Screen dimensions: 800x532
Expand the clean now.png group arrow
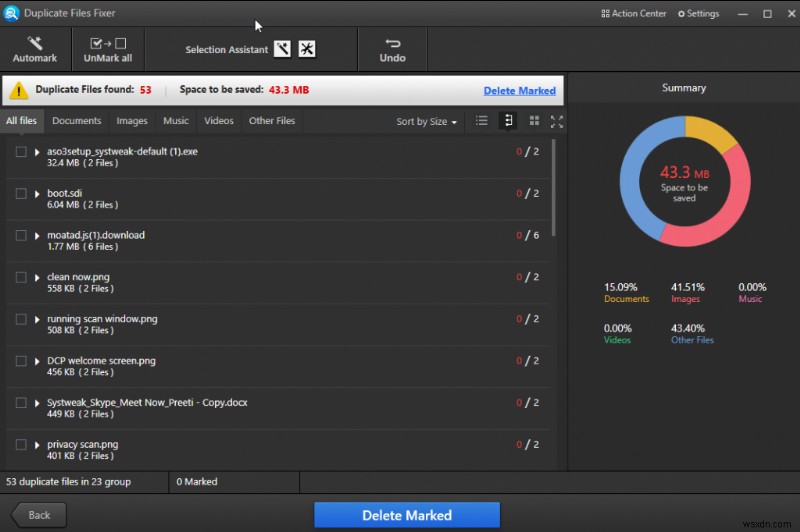click(37, 277)
